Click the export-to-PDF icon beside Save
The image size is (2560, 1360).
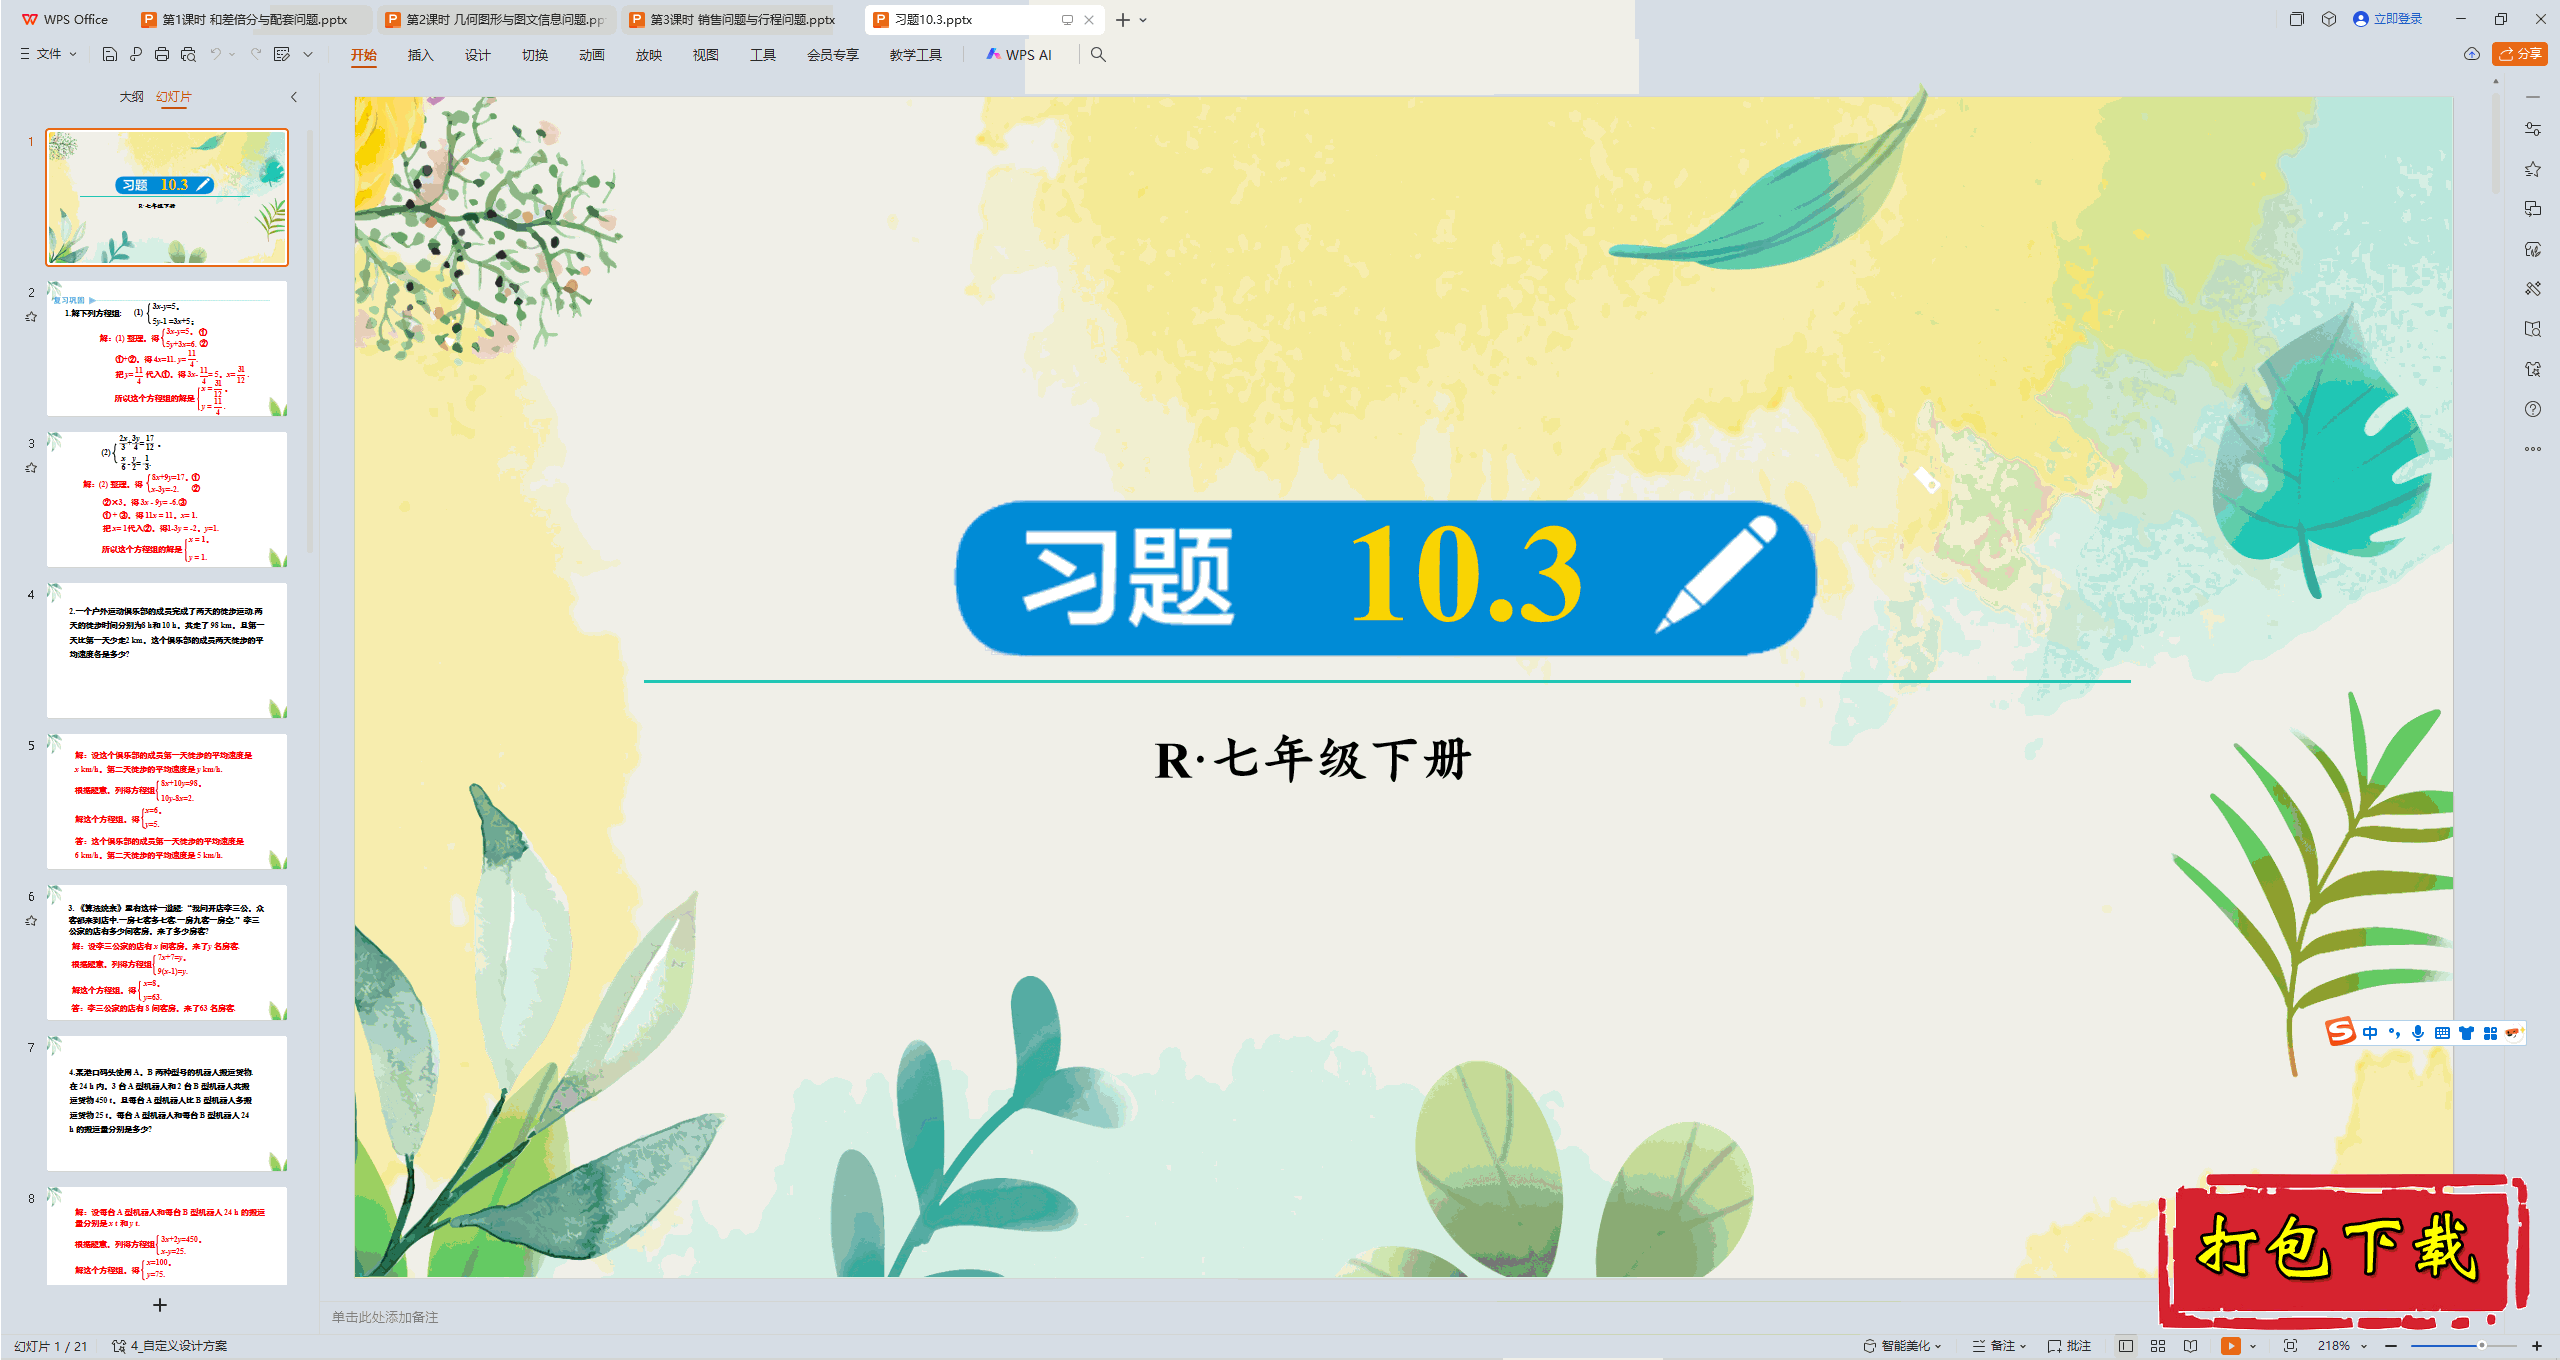point(136,54)
